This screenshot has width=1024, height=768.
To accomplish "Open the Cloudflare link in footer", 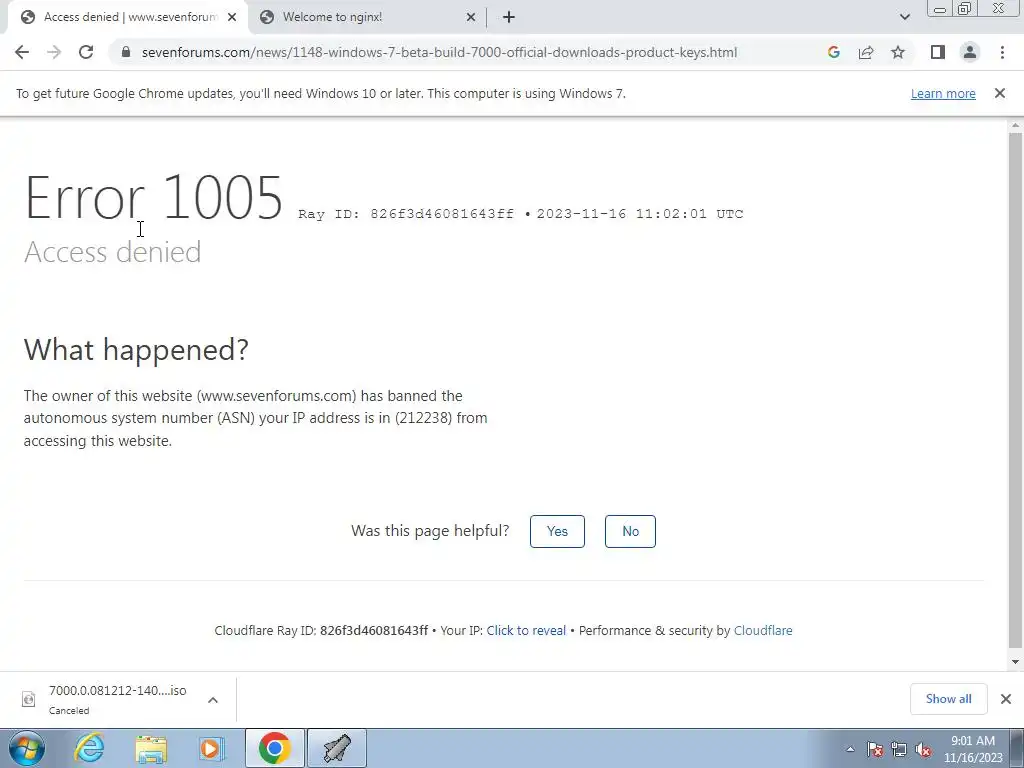I will point(763,630).
